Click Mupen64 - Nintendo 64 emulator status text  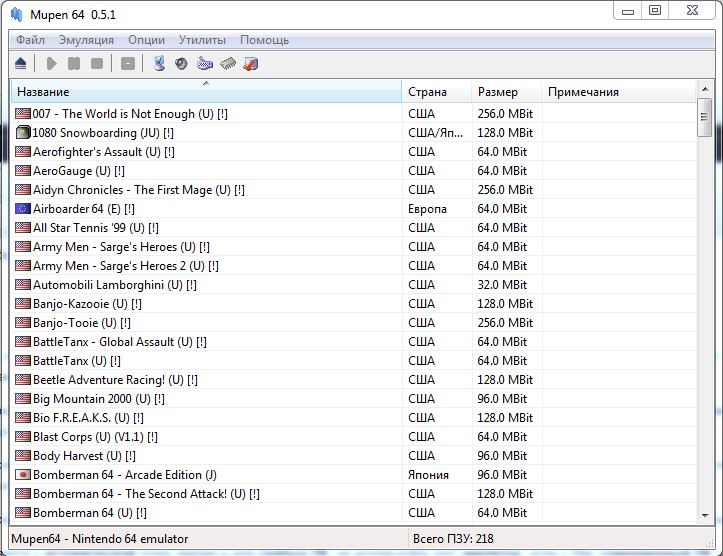pyautogui.click(x=100, y=538)
